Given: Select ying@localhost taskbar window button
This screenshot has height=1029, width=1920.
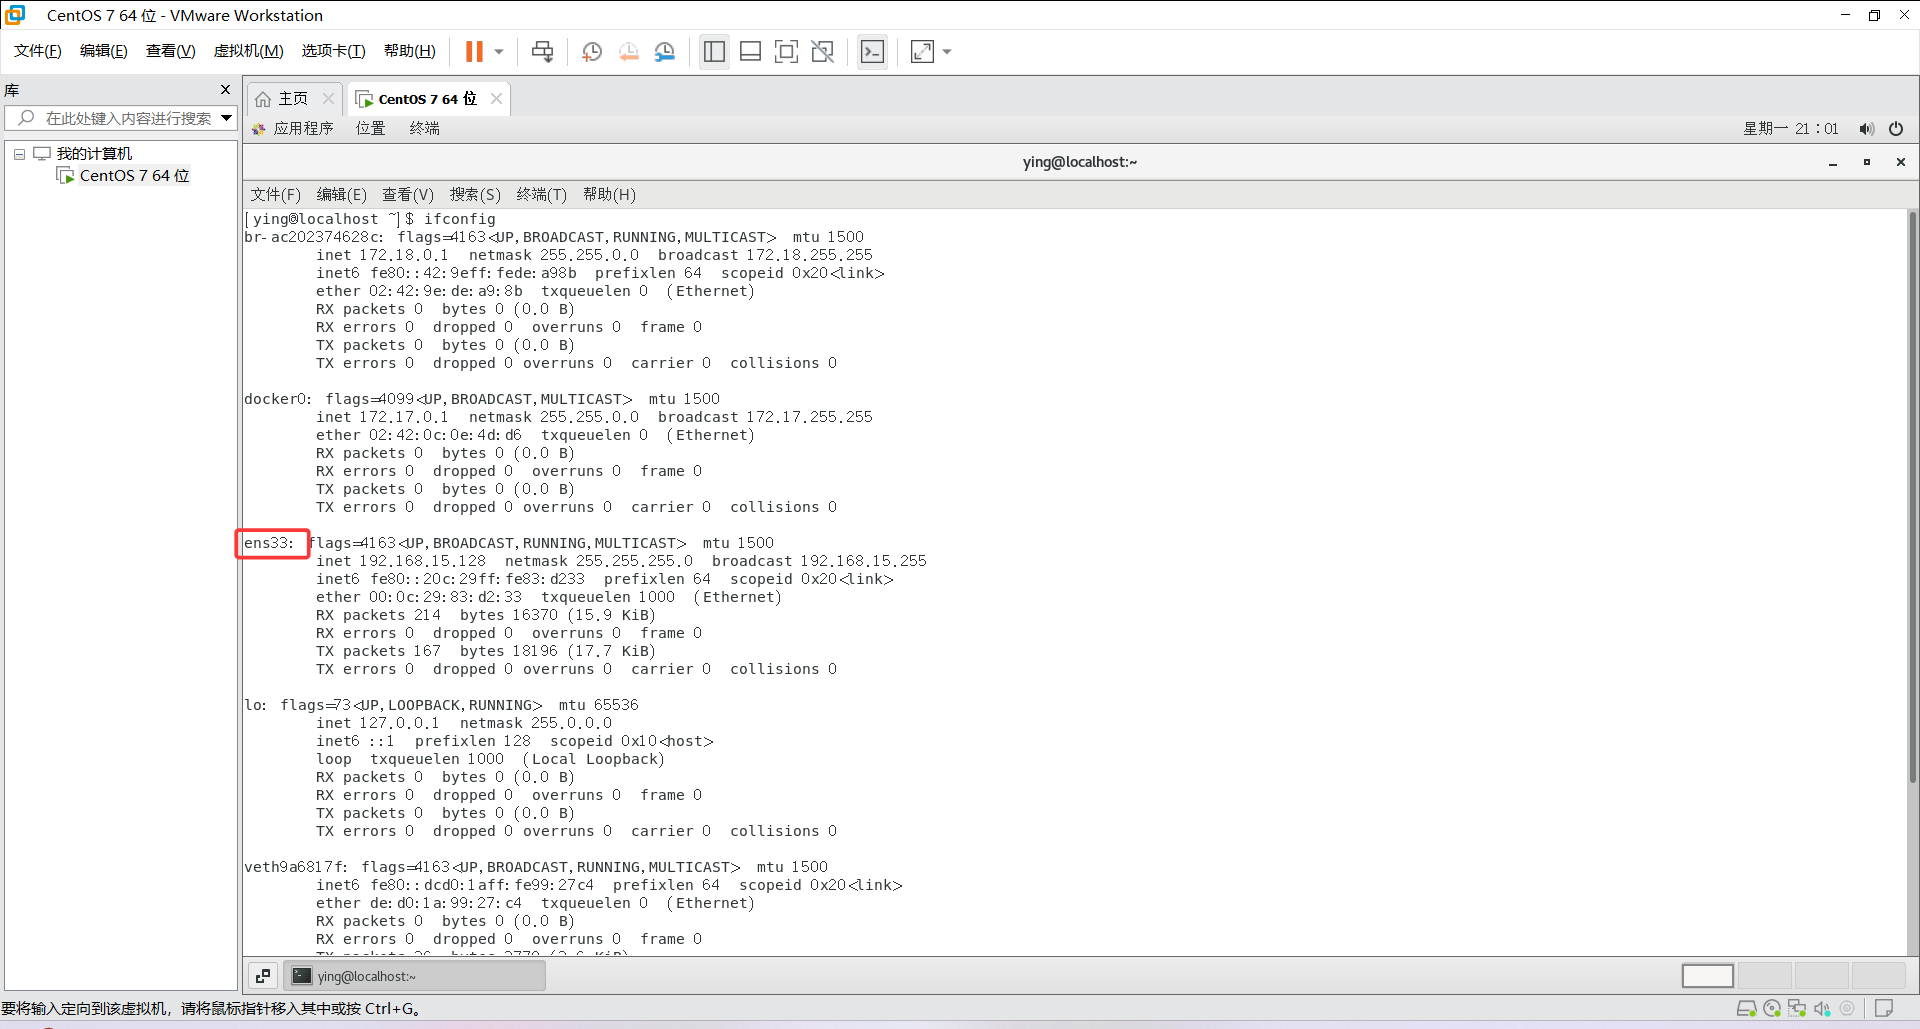Looking at the screenshot, I should click(x=415, y=976).
